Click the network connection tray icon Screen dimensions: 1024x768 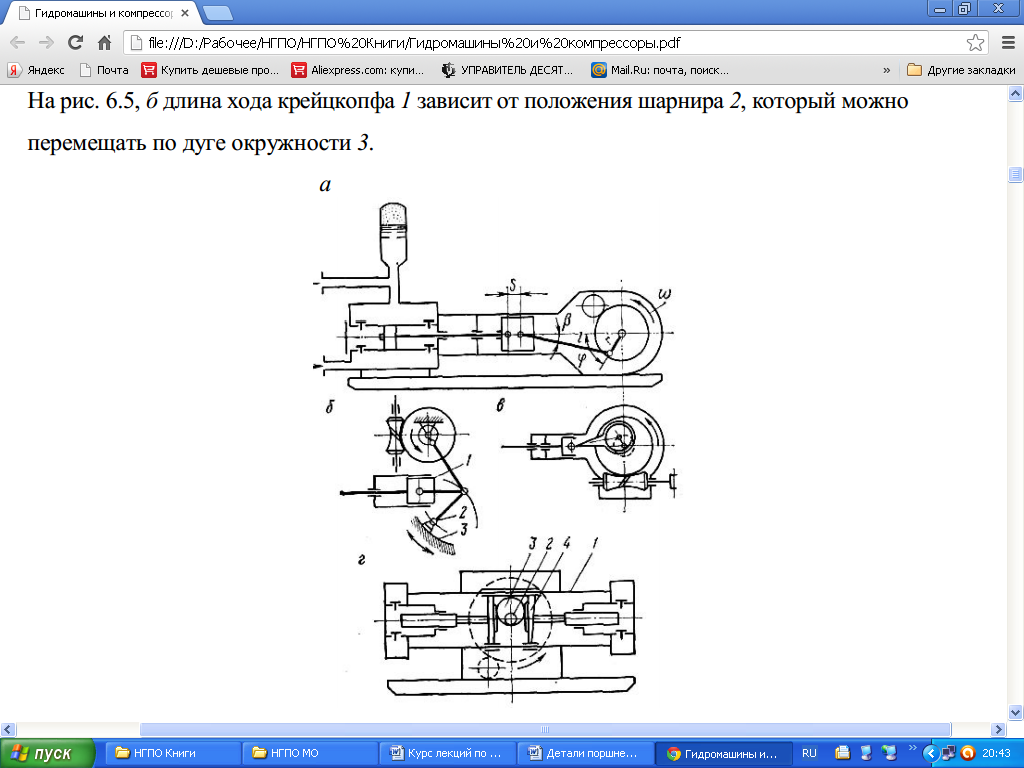pyautogui.click(x=949, y=753)
